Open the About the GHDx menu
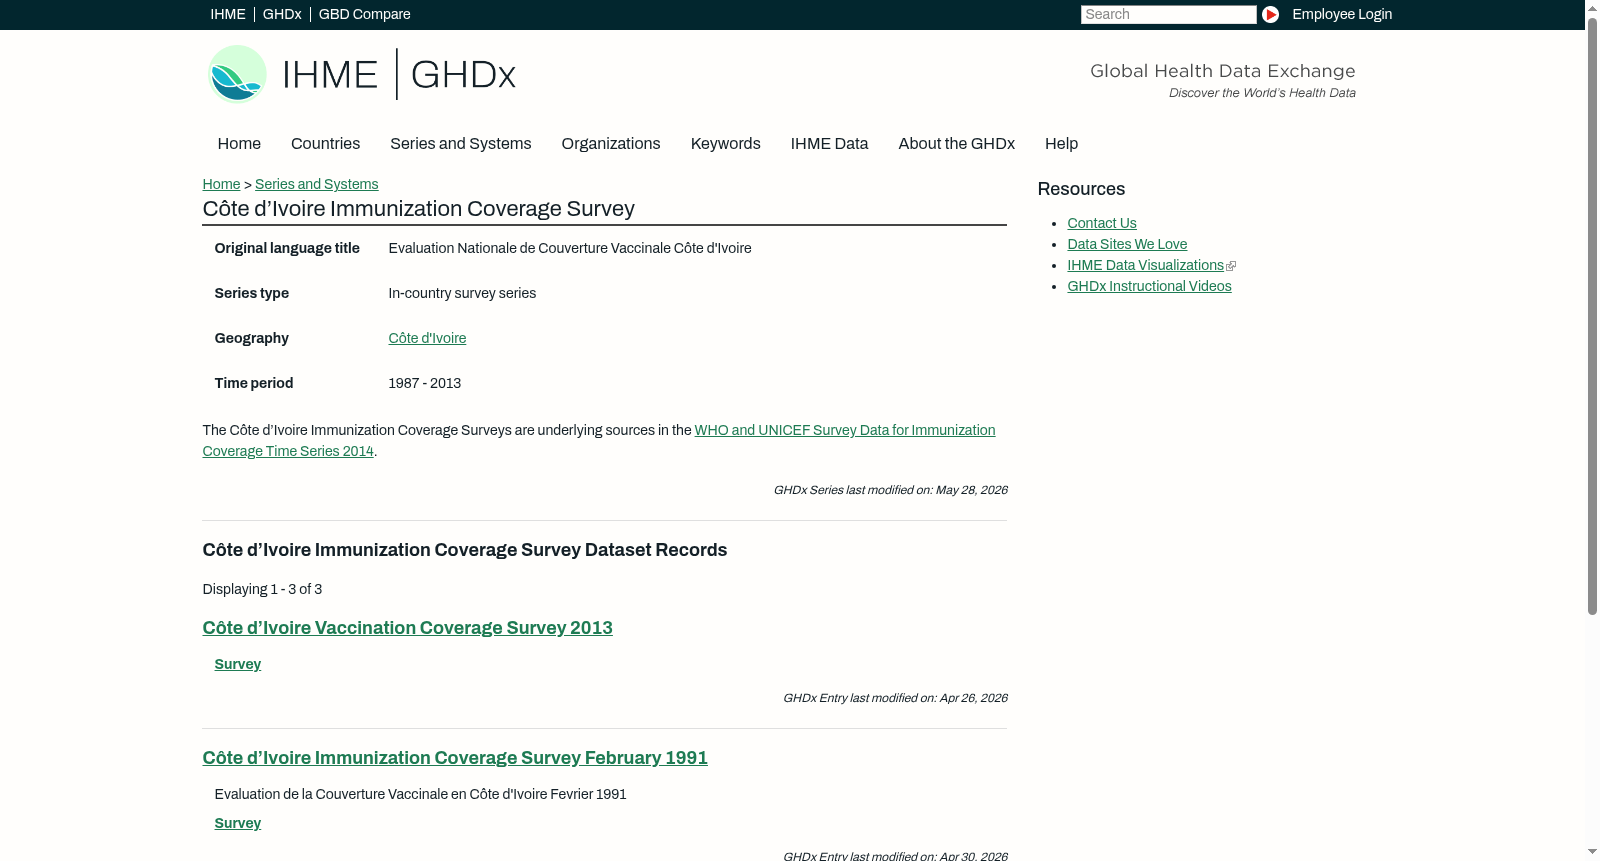Viewport: 1600px width, 861px height. point(956,144)
